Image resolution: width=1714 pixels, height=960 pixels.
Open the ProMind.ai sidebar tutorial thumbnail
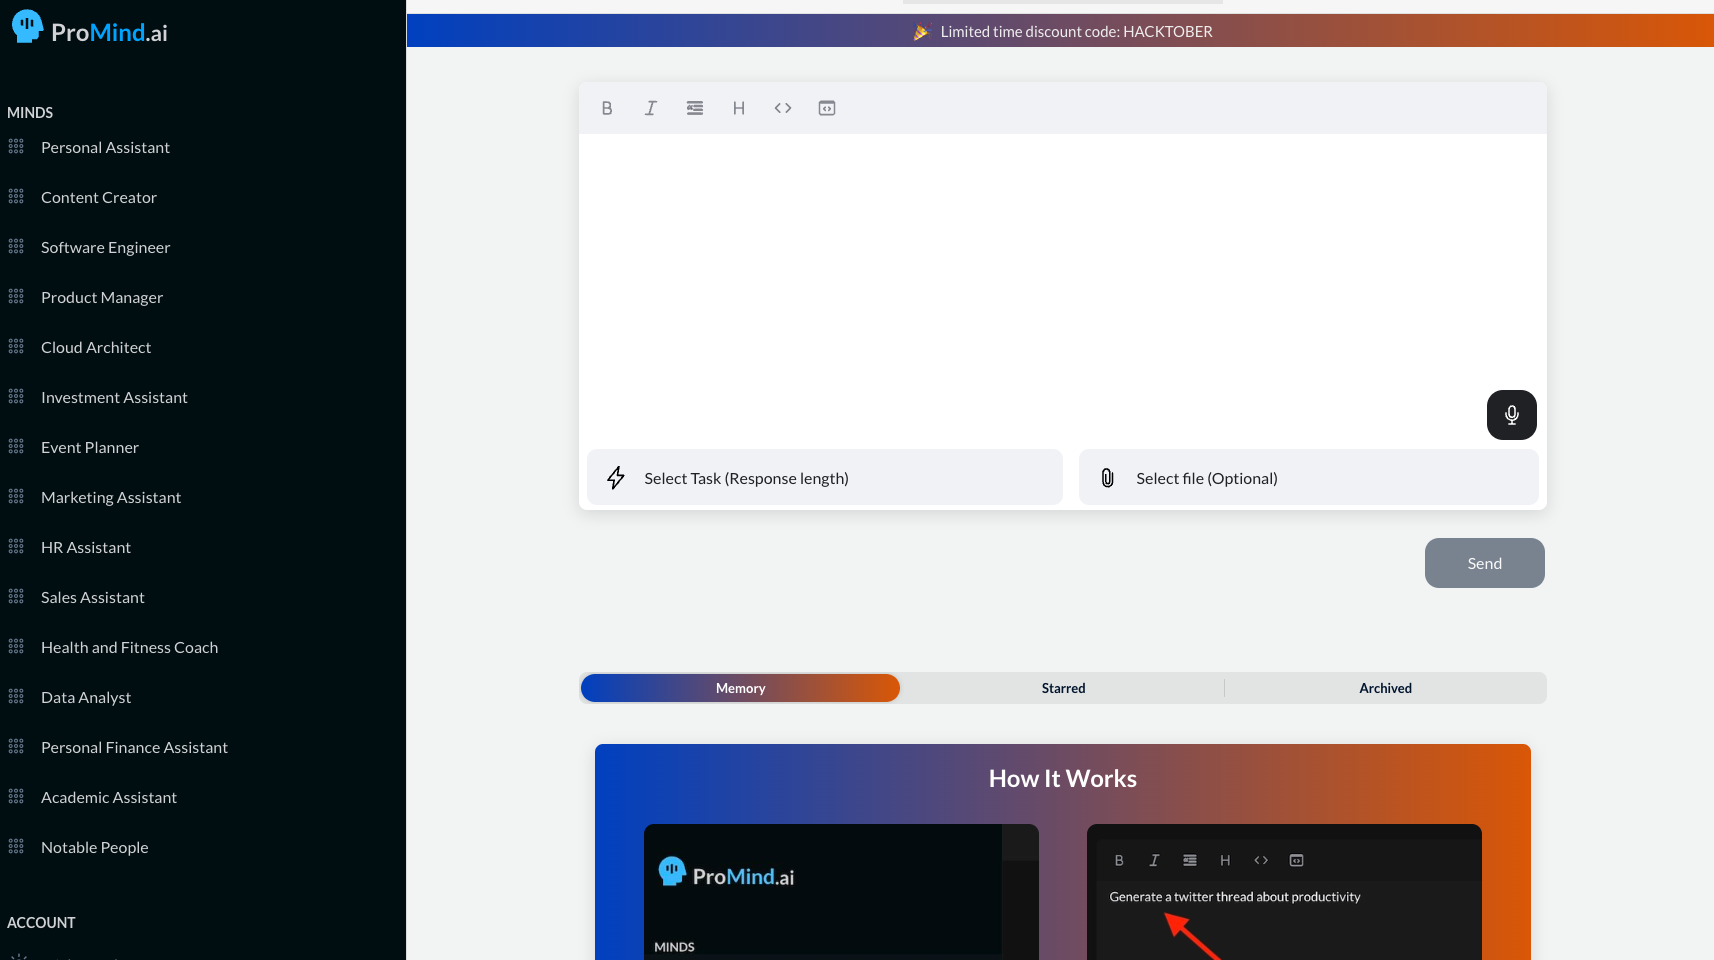pos(841,892)
